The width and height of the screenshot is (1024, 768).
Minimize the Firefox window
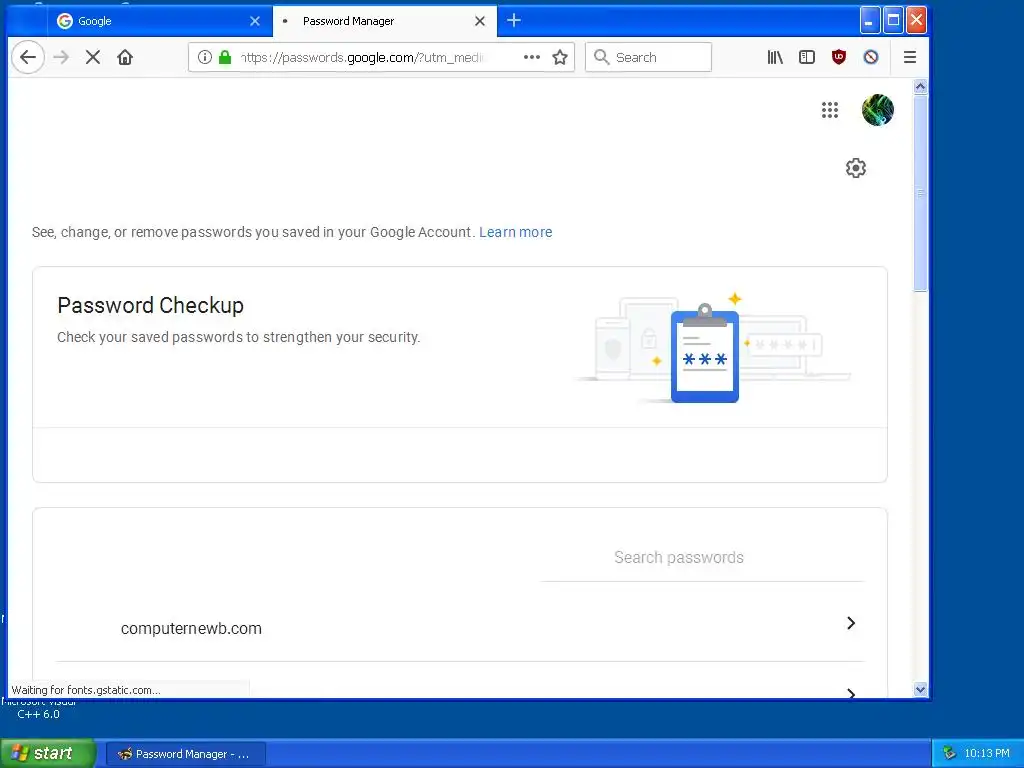tap(869, 21)
